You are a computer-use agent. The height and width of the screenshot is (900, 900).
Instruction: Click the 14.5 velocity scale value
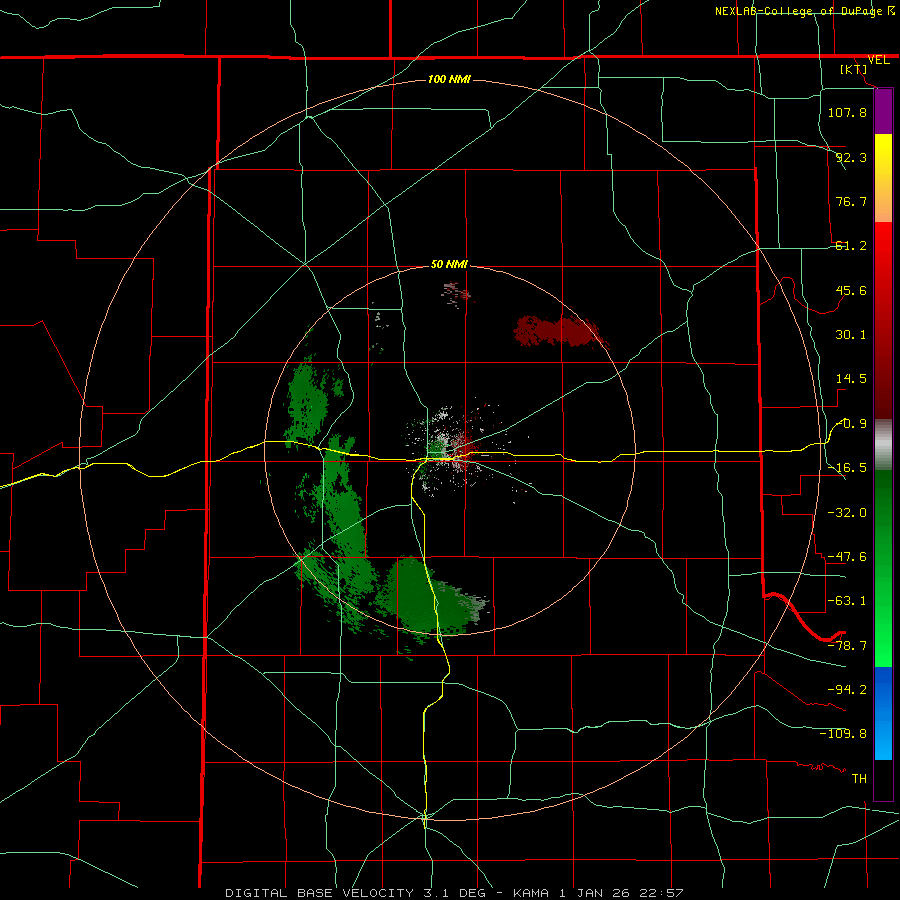[851, 379]
